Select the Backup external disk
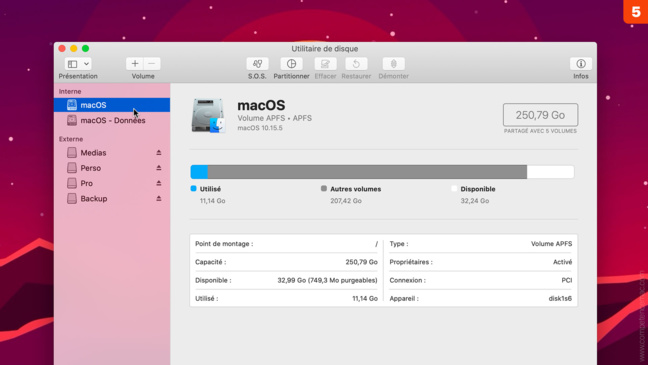Screen dimensions: 648x365 [x=112, y=198]
